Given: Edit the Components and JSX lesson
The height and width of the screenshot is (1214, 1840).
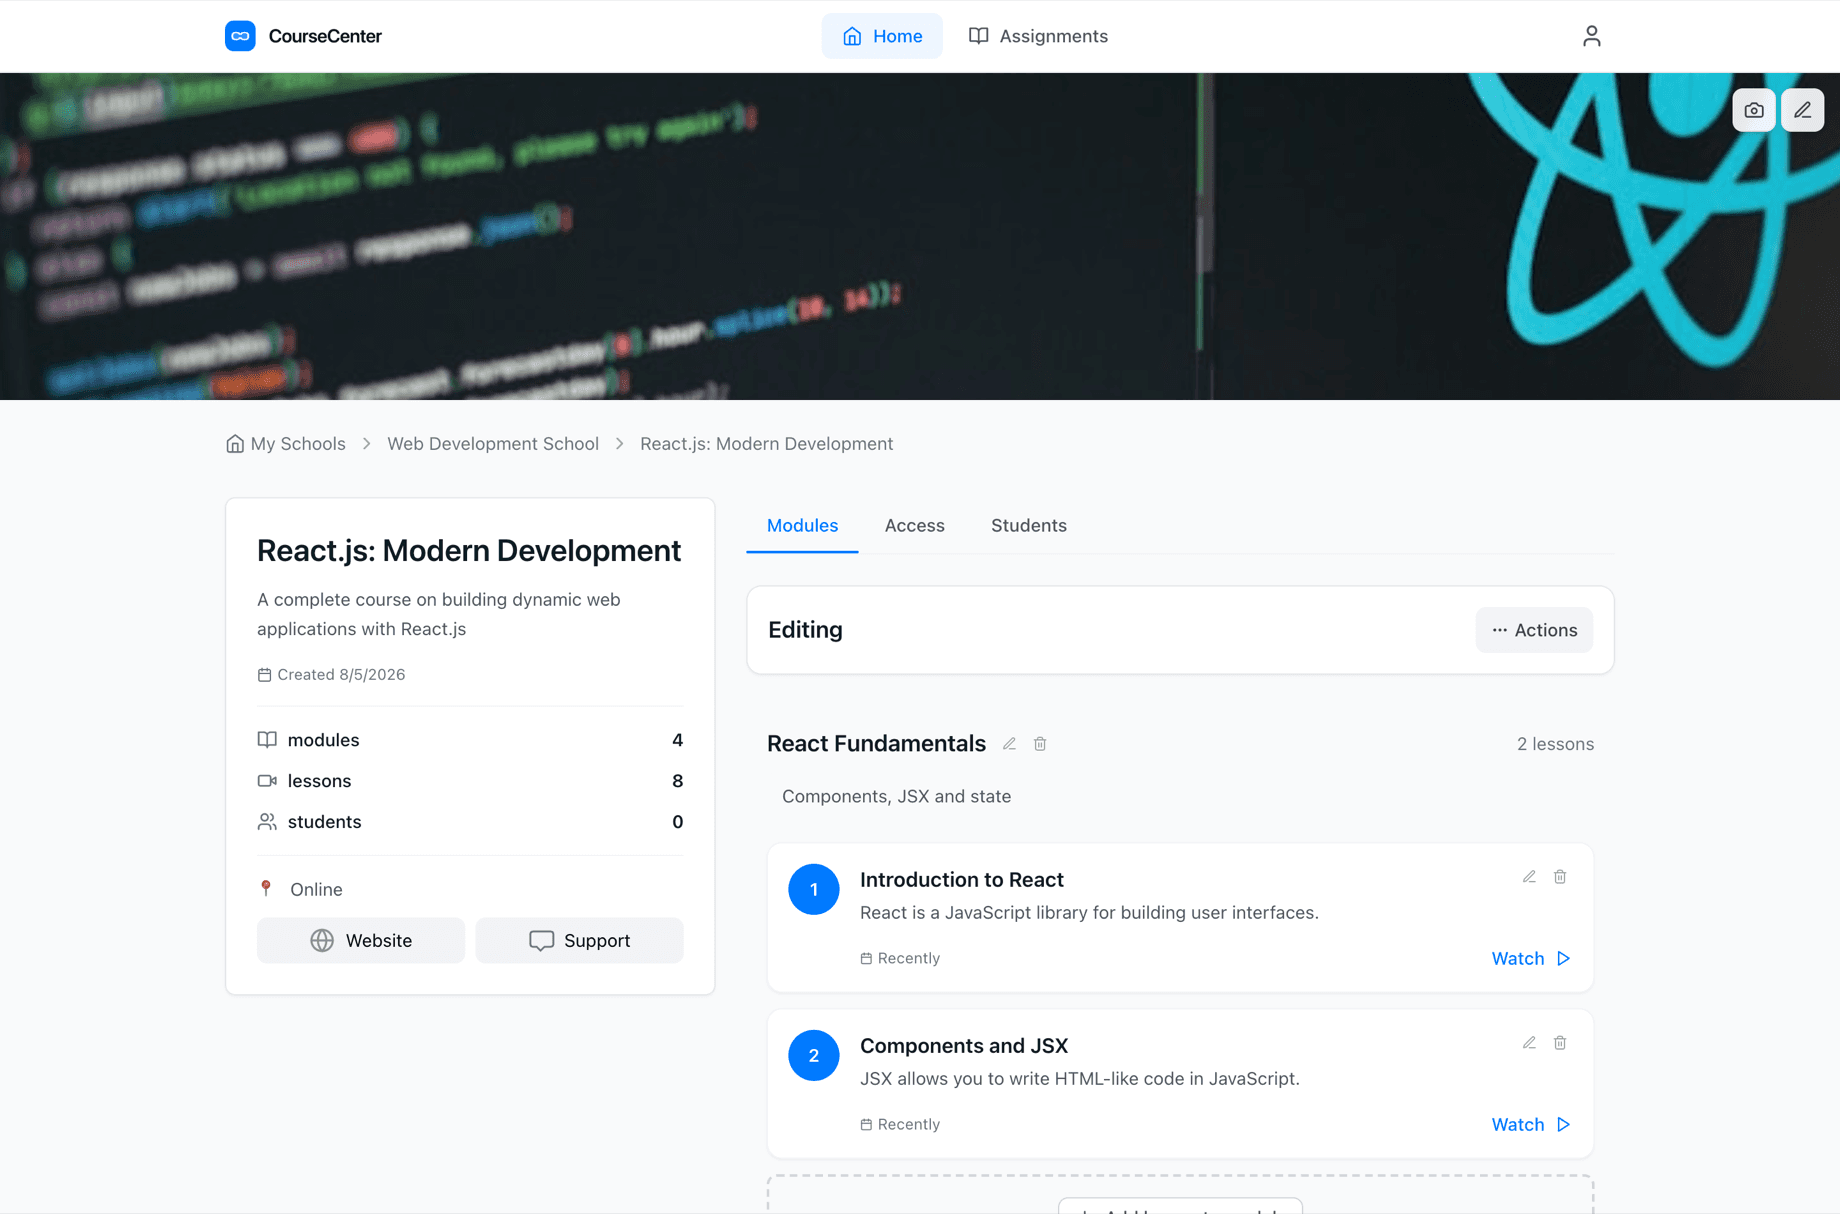Looking at the screenshot, I should [1529, 1043].
